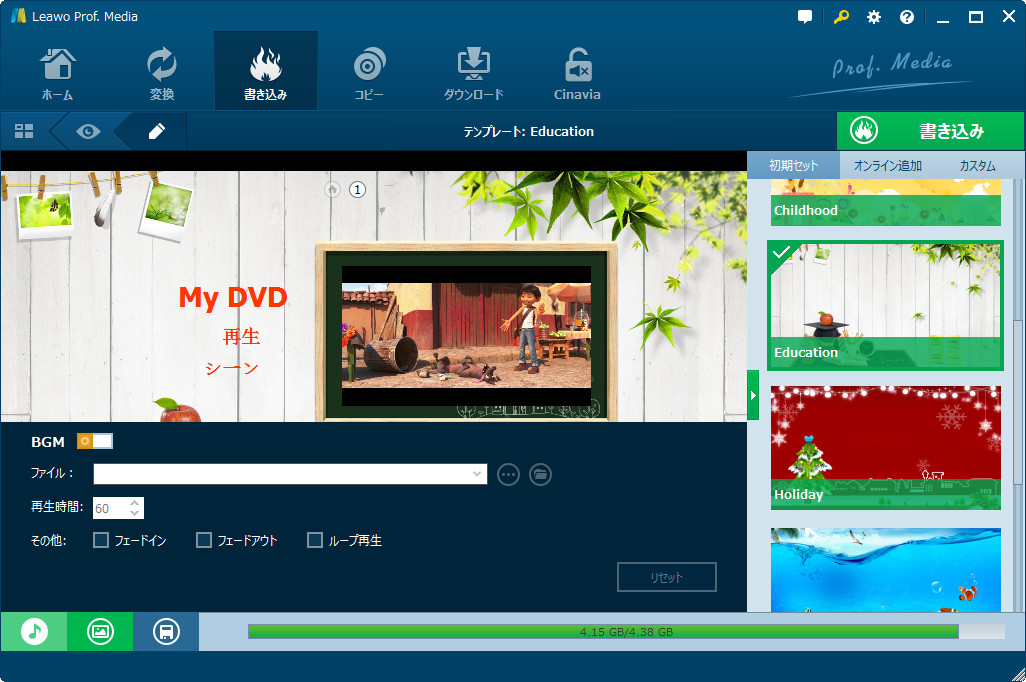Open background music settings note icon

click(34, 631)
